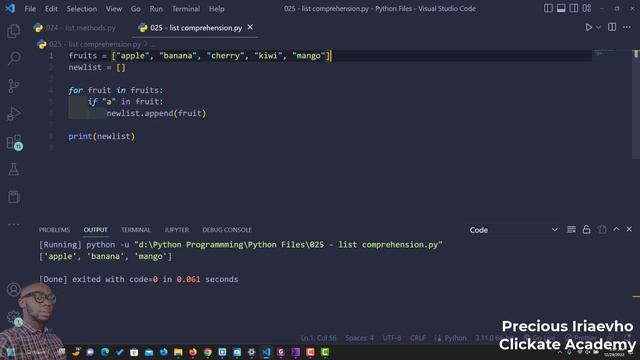Screen dimensions: 640x360
Task: Switch to the JUPYTER panel tab
Action: pyautogui.click(x=176, y=230)
